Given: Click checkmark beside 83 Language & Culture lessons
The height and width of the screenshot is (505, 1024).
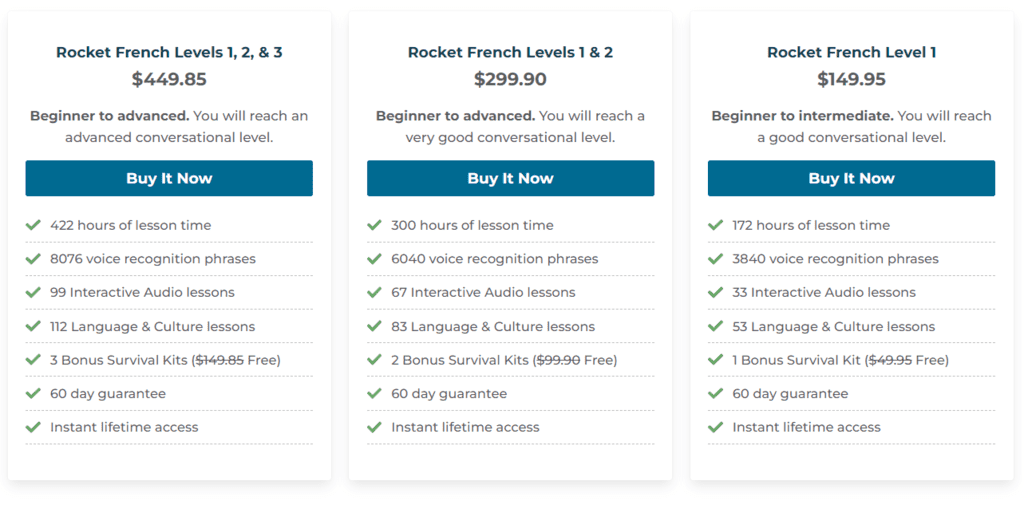Looking at the screenshot, I should coord(374,326).
